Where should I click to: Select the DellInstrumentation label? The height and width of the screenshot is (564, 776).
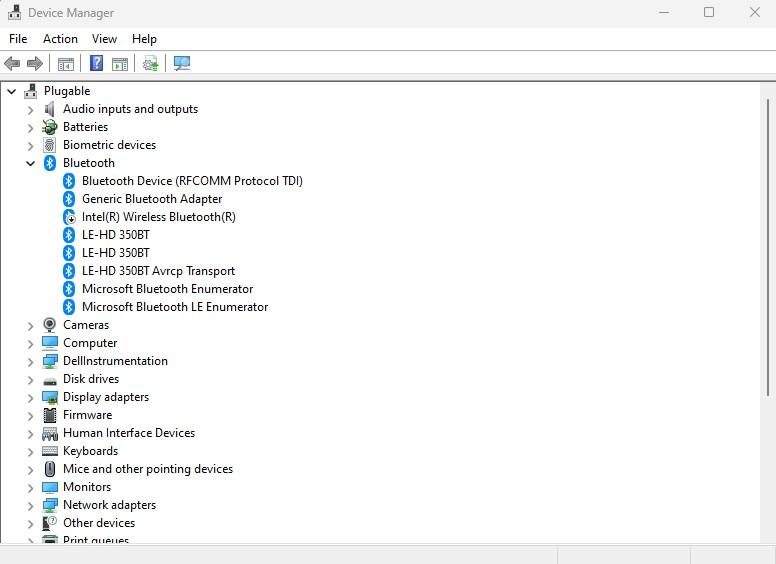tap(115, 361)
